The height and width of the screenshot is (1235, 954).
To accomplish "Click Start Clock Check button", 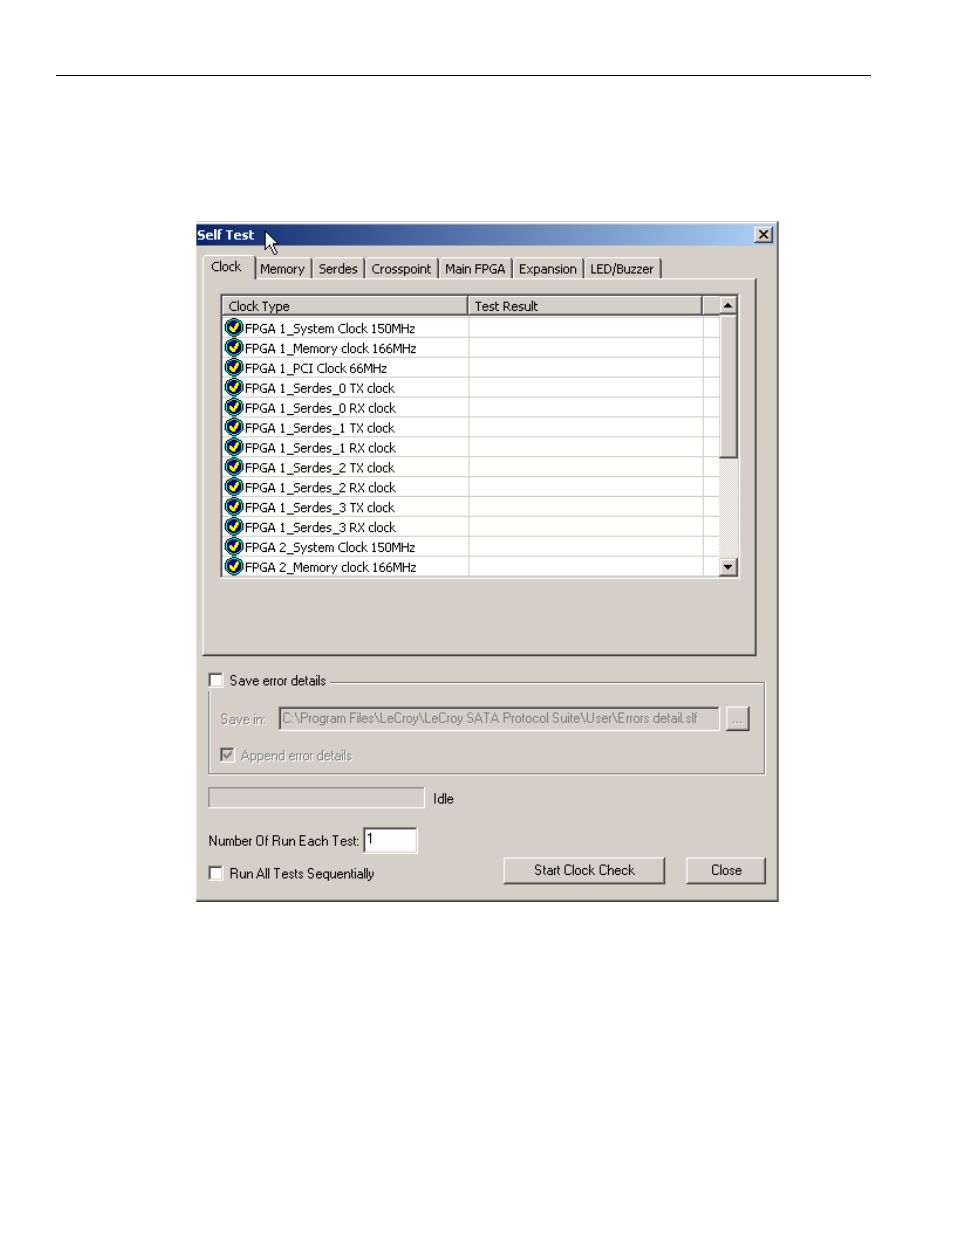I will pyautogui.click(x=584, y=870).
